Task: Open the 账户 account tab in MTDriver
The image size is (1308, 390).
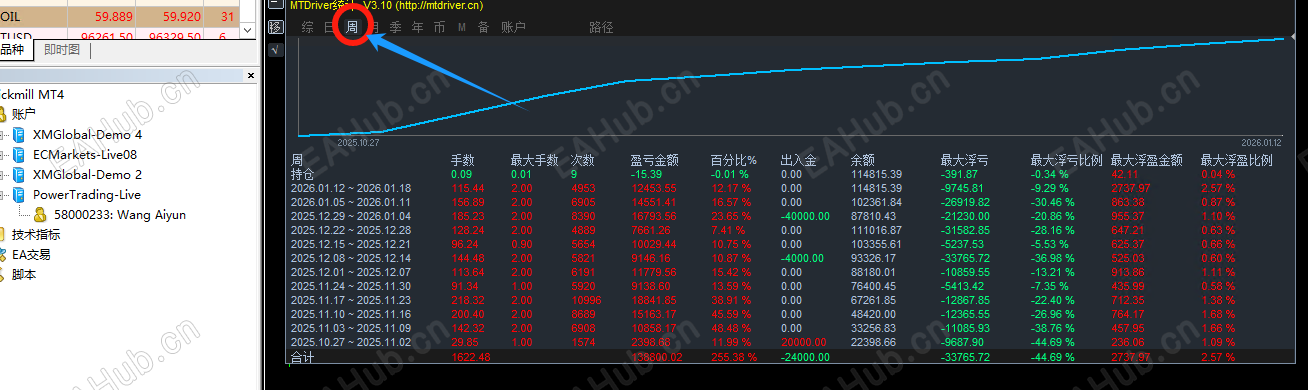Action: tap(513, 27)
